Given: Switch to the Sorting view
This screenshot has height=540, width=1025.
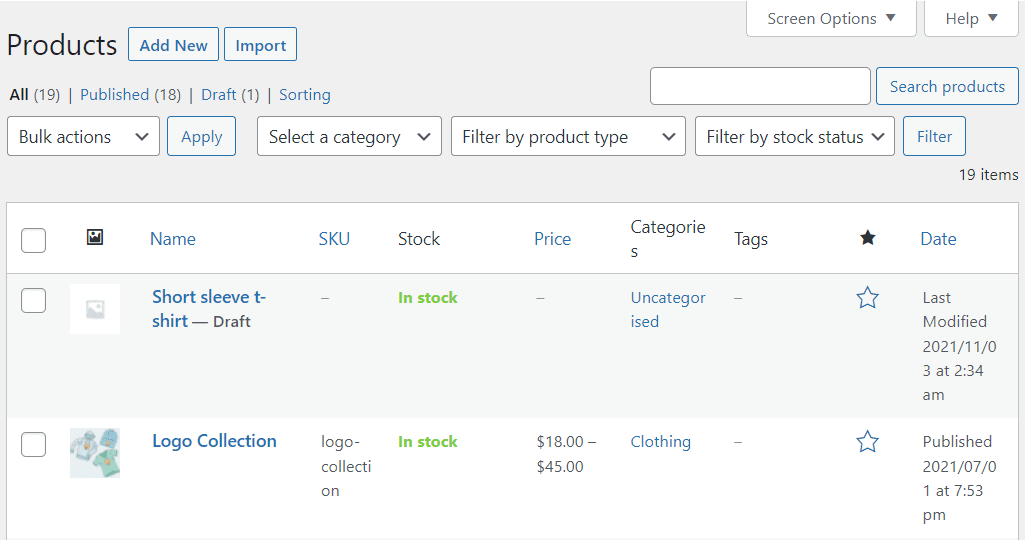Looking at the screenshot, I should pyautogui.click(x=305, y=95).
